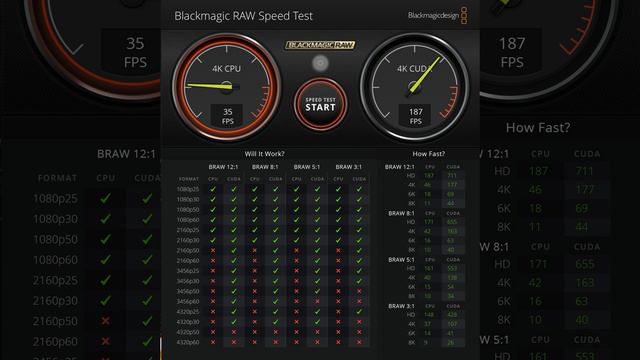Click the 'How Fast?' heading in front window
This screenshot has height=360, width=640.
click(x=429, y=154)
